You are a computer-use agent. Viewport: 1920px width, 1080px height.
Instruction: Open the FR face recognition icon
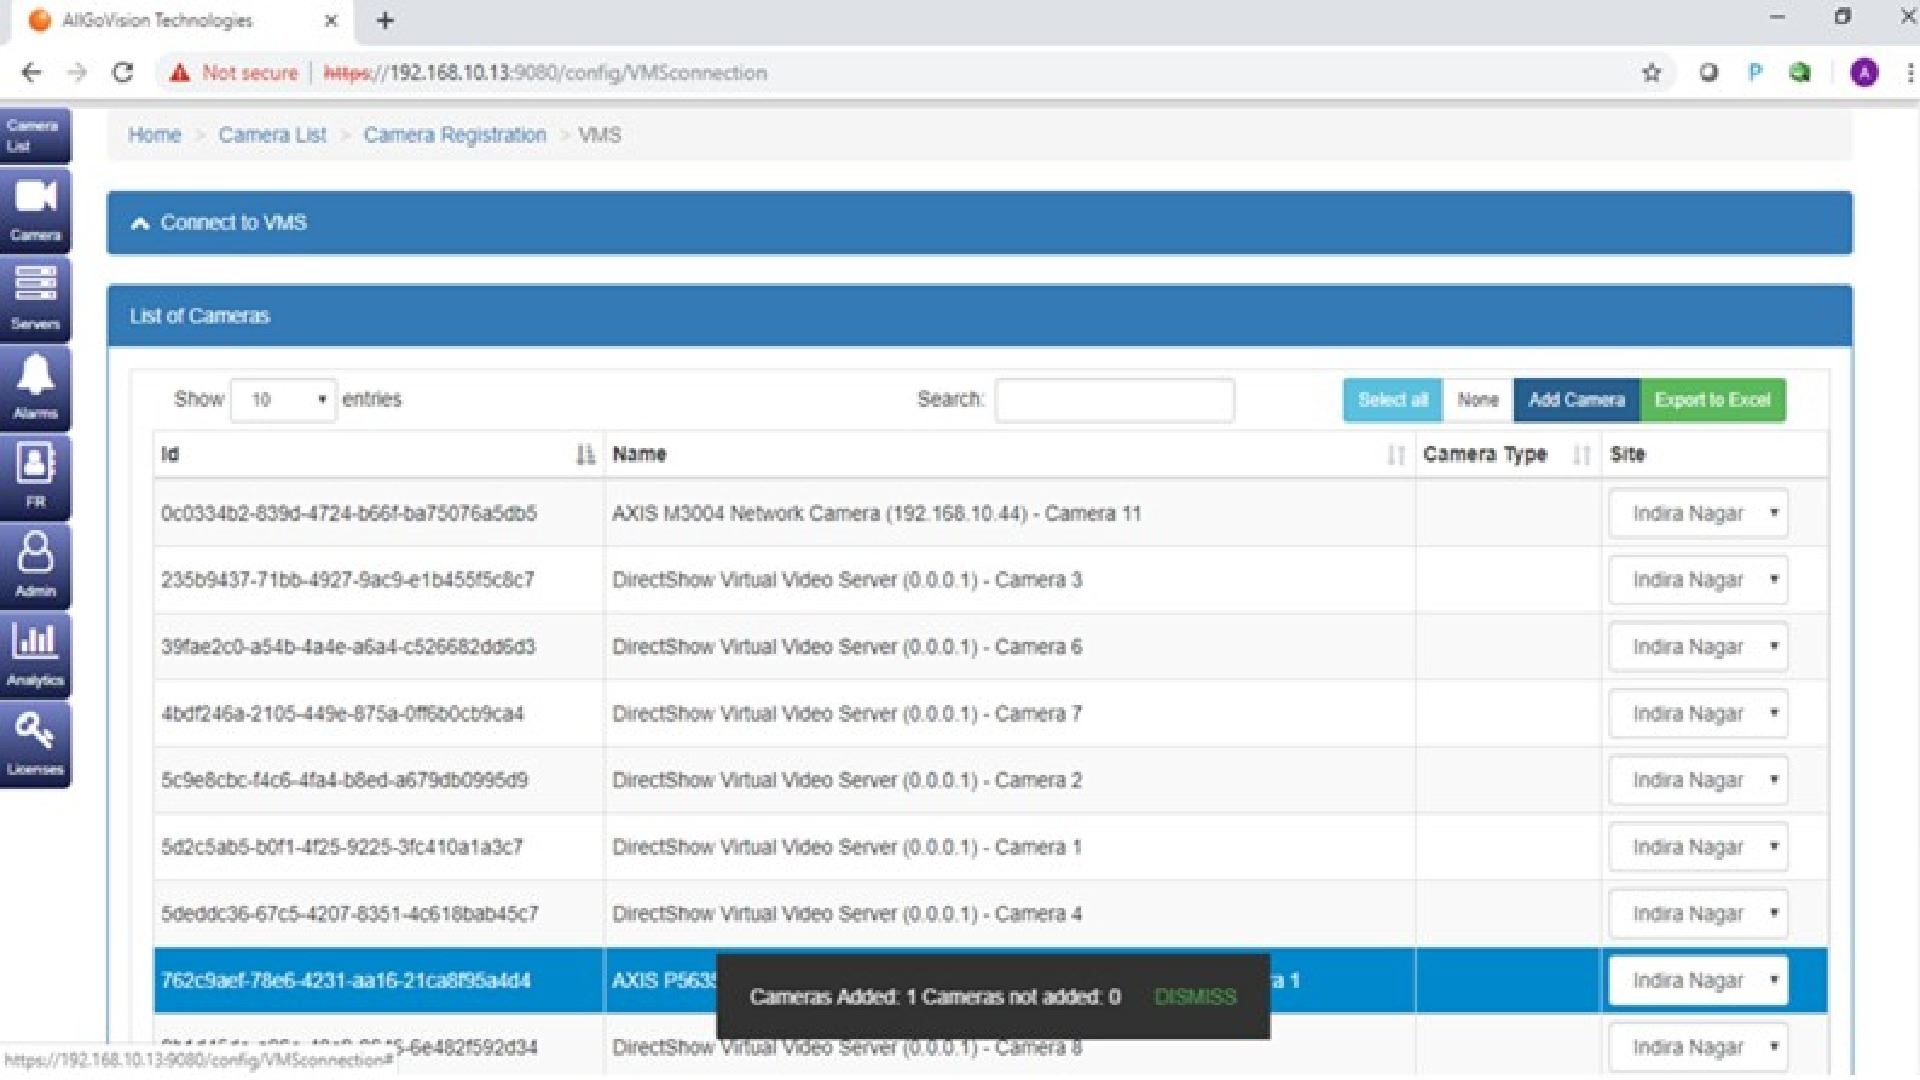[35, 476]
